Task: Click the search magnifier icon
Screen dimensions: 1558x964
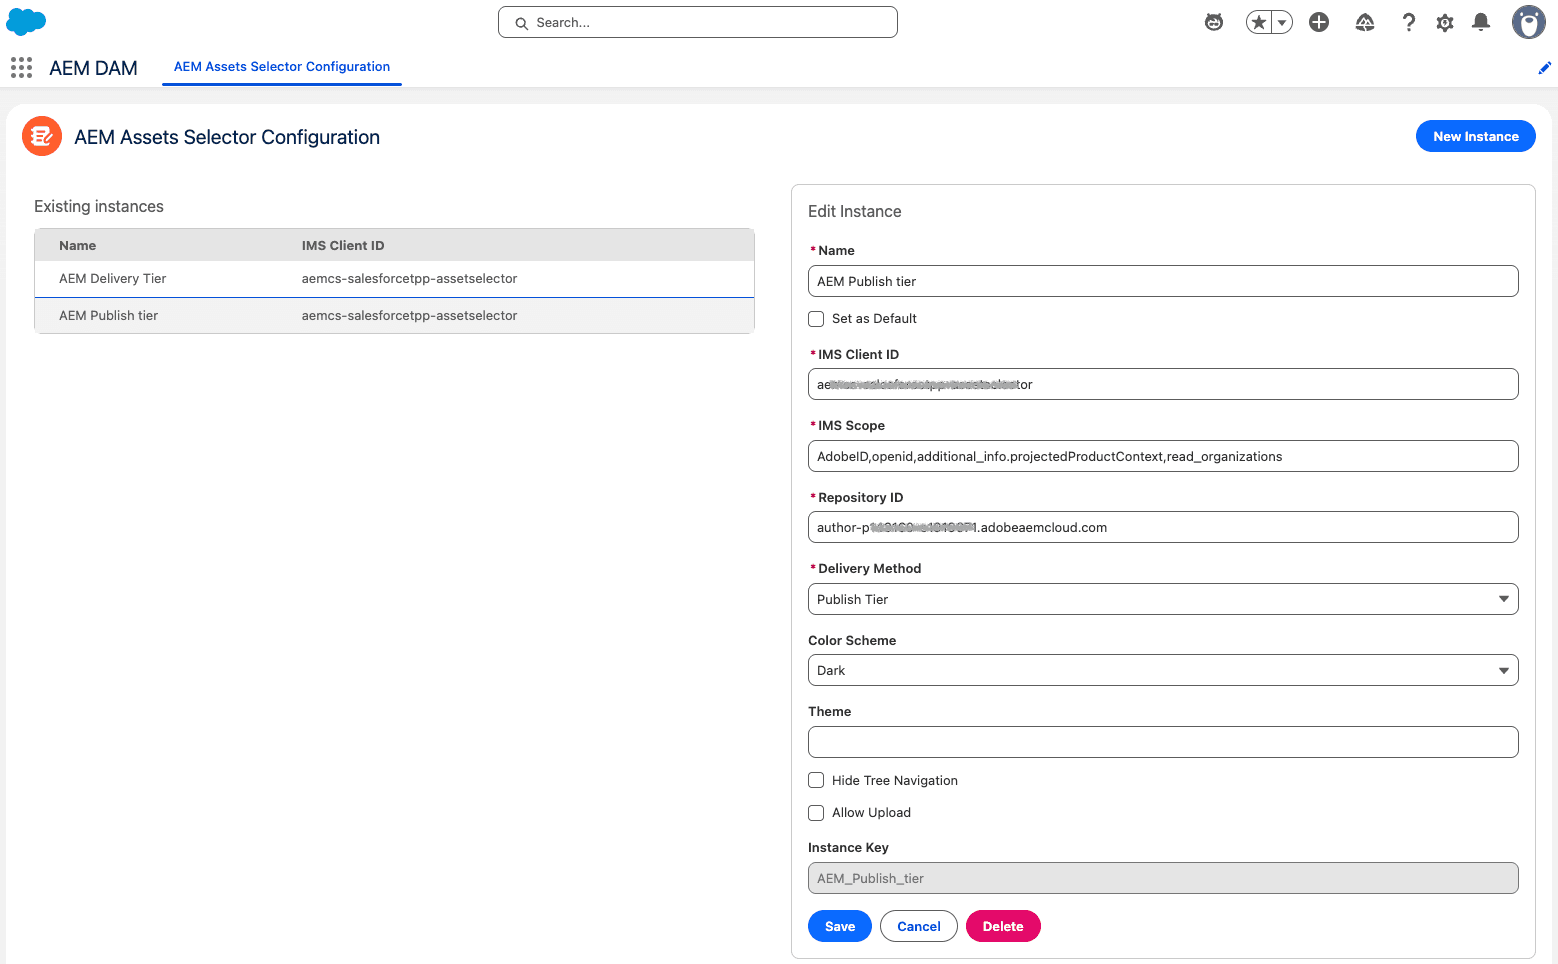Action: click(521, 23)
